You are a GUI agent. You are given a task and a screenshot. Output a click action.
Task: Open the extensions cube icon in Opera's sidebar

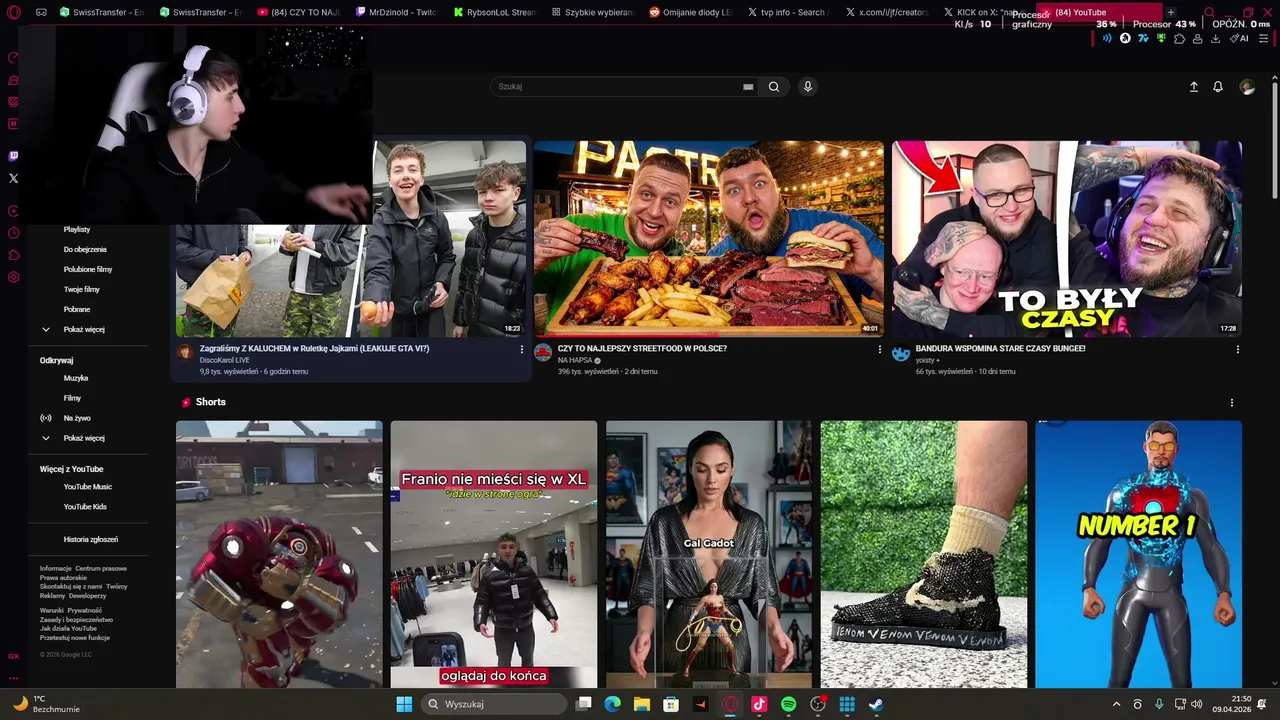click(13, 255)
